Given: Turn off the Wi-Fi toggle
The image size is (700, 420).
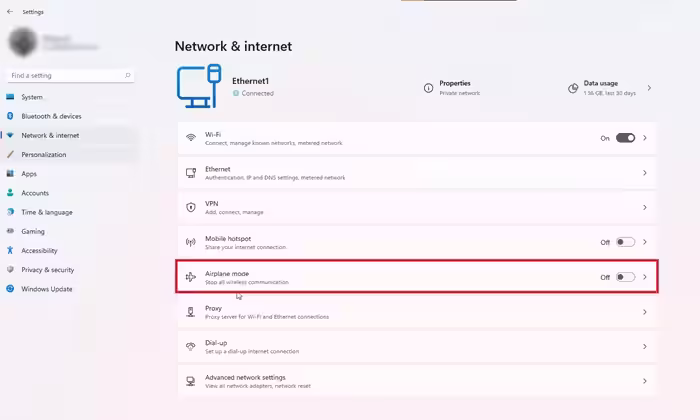Looking at the screenshot, I should [625, 138].
